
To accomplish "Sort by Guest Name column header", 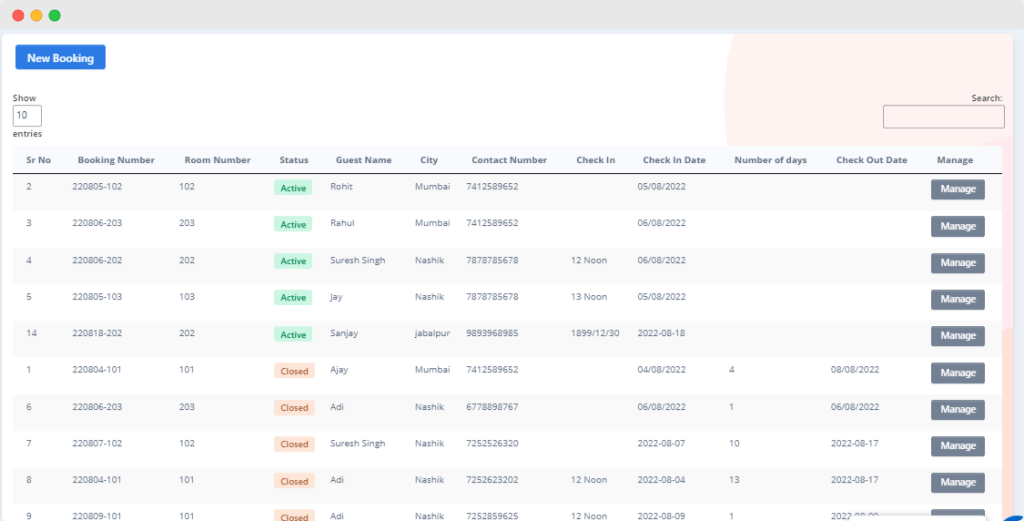I will pos(364,160).
